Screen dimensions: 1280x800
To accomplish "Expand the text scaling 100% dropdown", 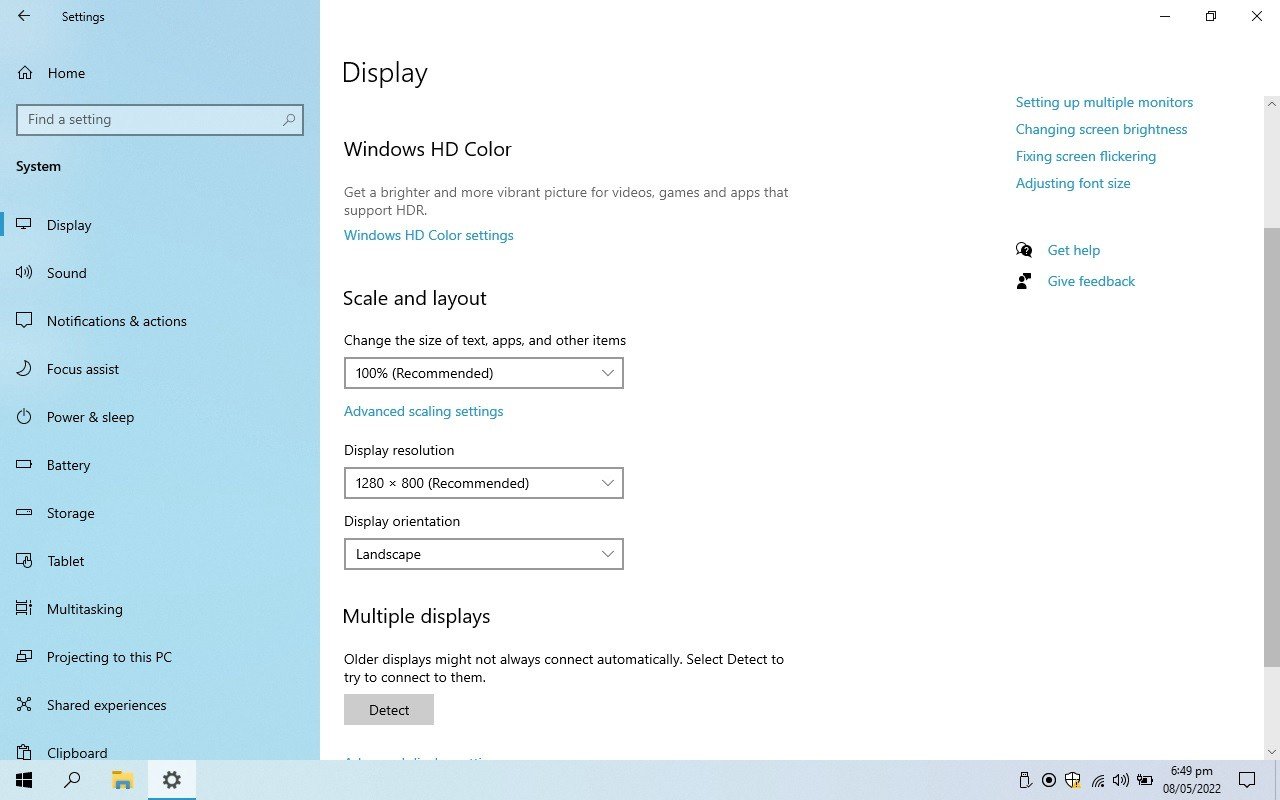I will coord(483,373).
